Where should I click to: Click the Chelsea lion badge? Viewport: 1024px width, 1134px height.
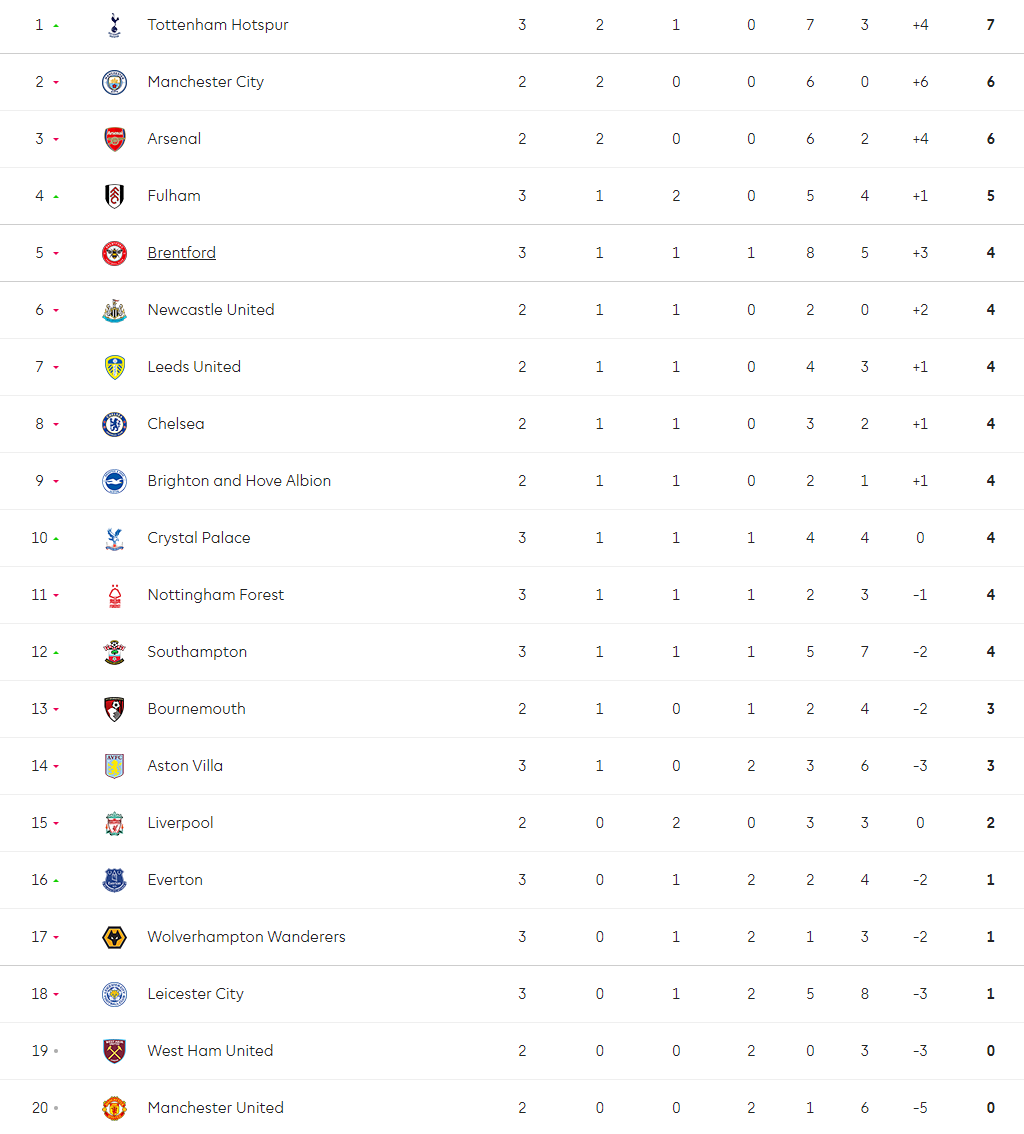114,425
